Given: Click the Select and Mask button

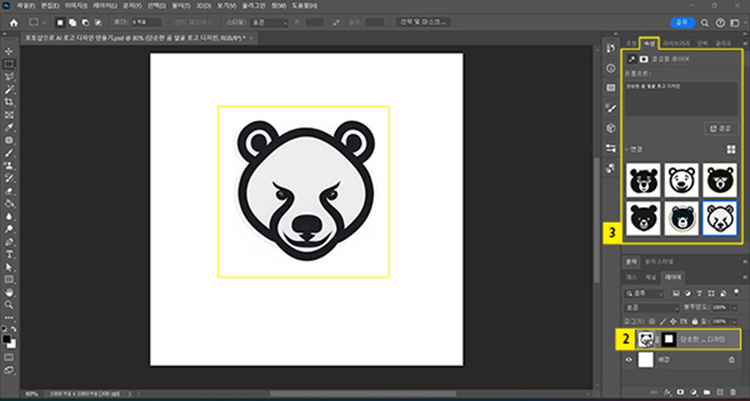Looking at the screenshot, I should (423, 22).
